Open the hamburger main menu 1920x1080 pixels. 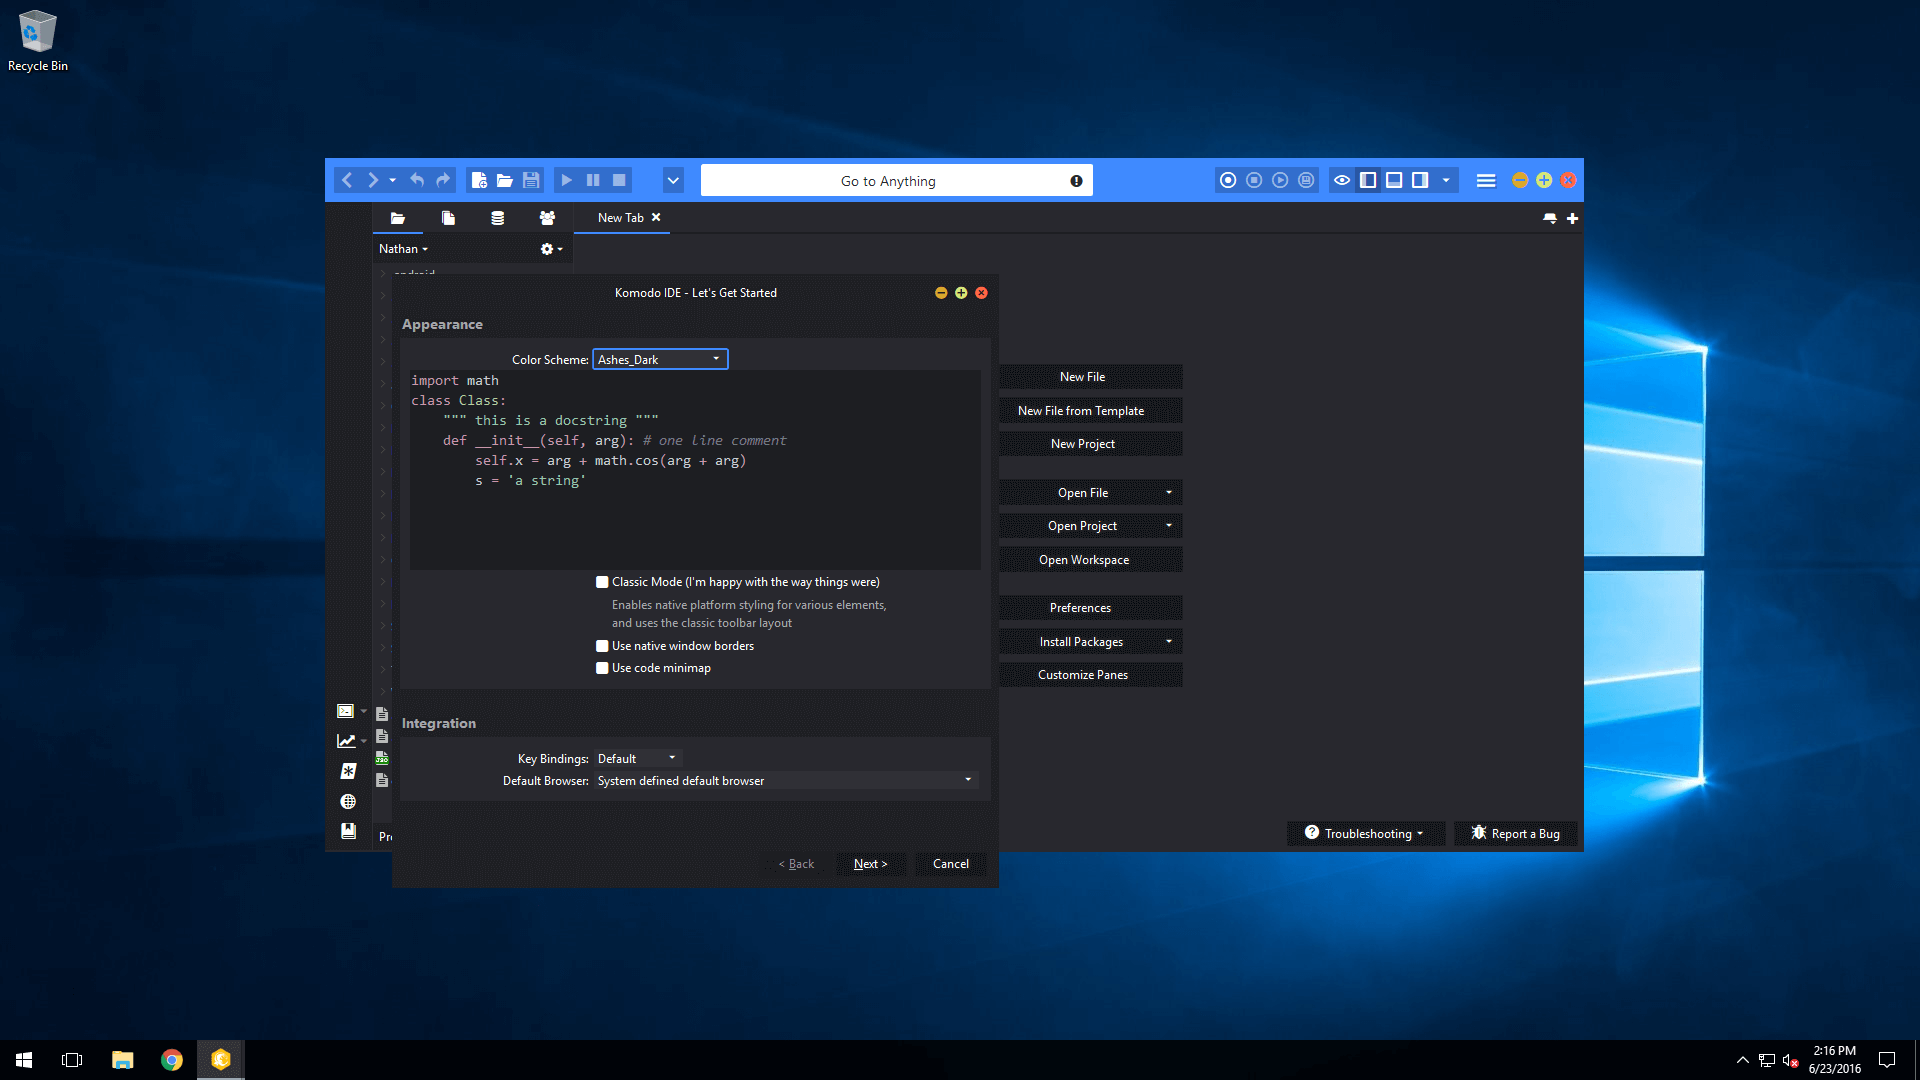pos(1486,181)
